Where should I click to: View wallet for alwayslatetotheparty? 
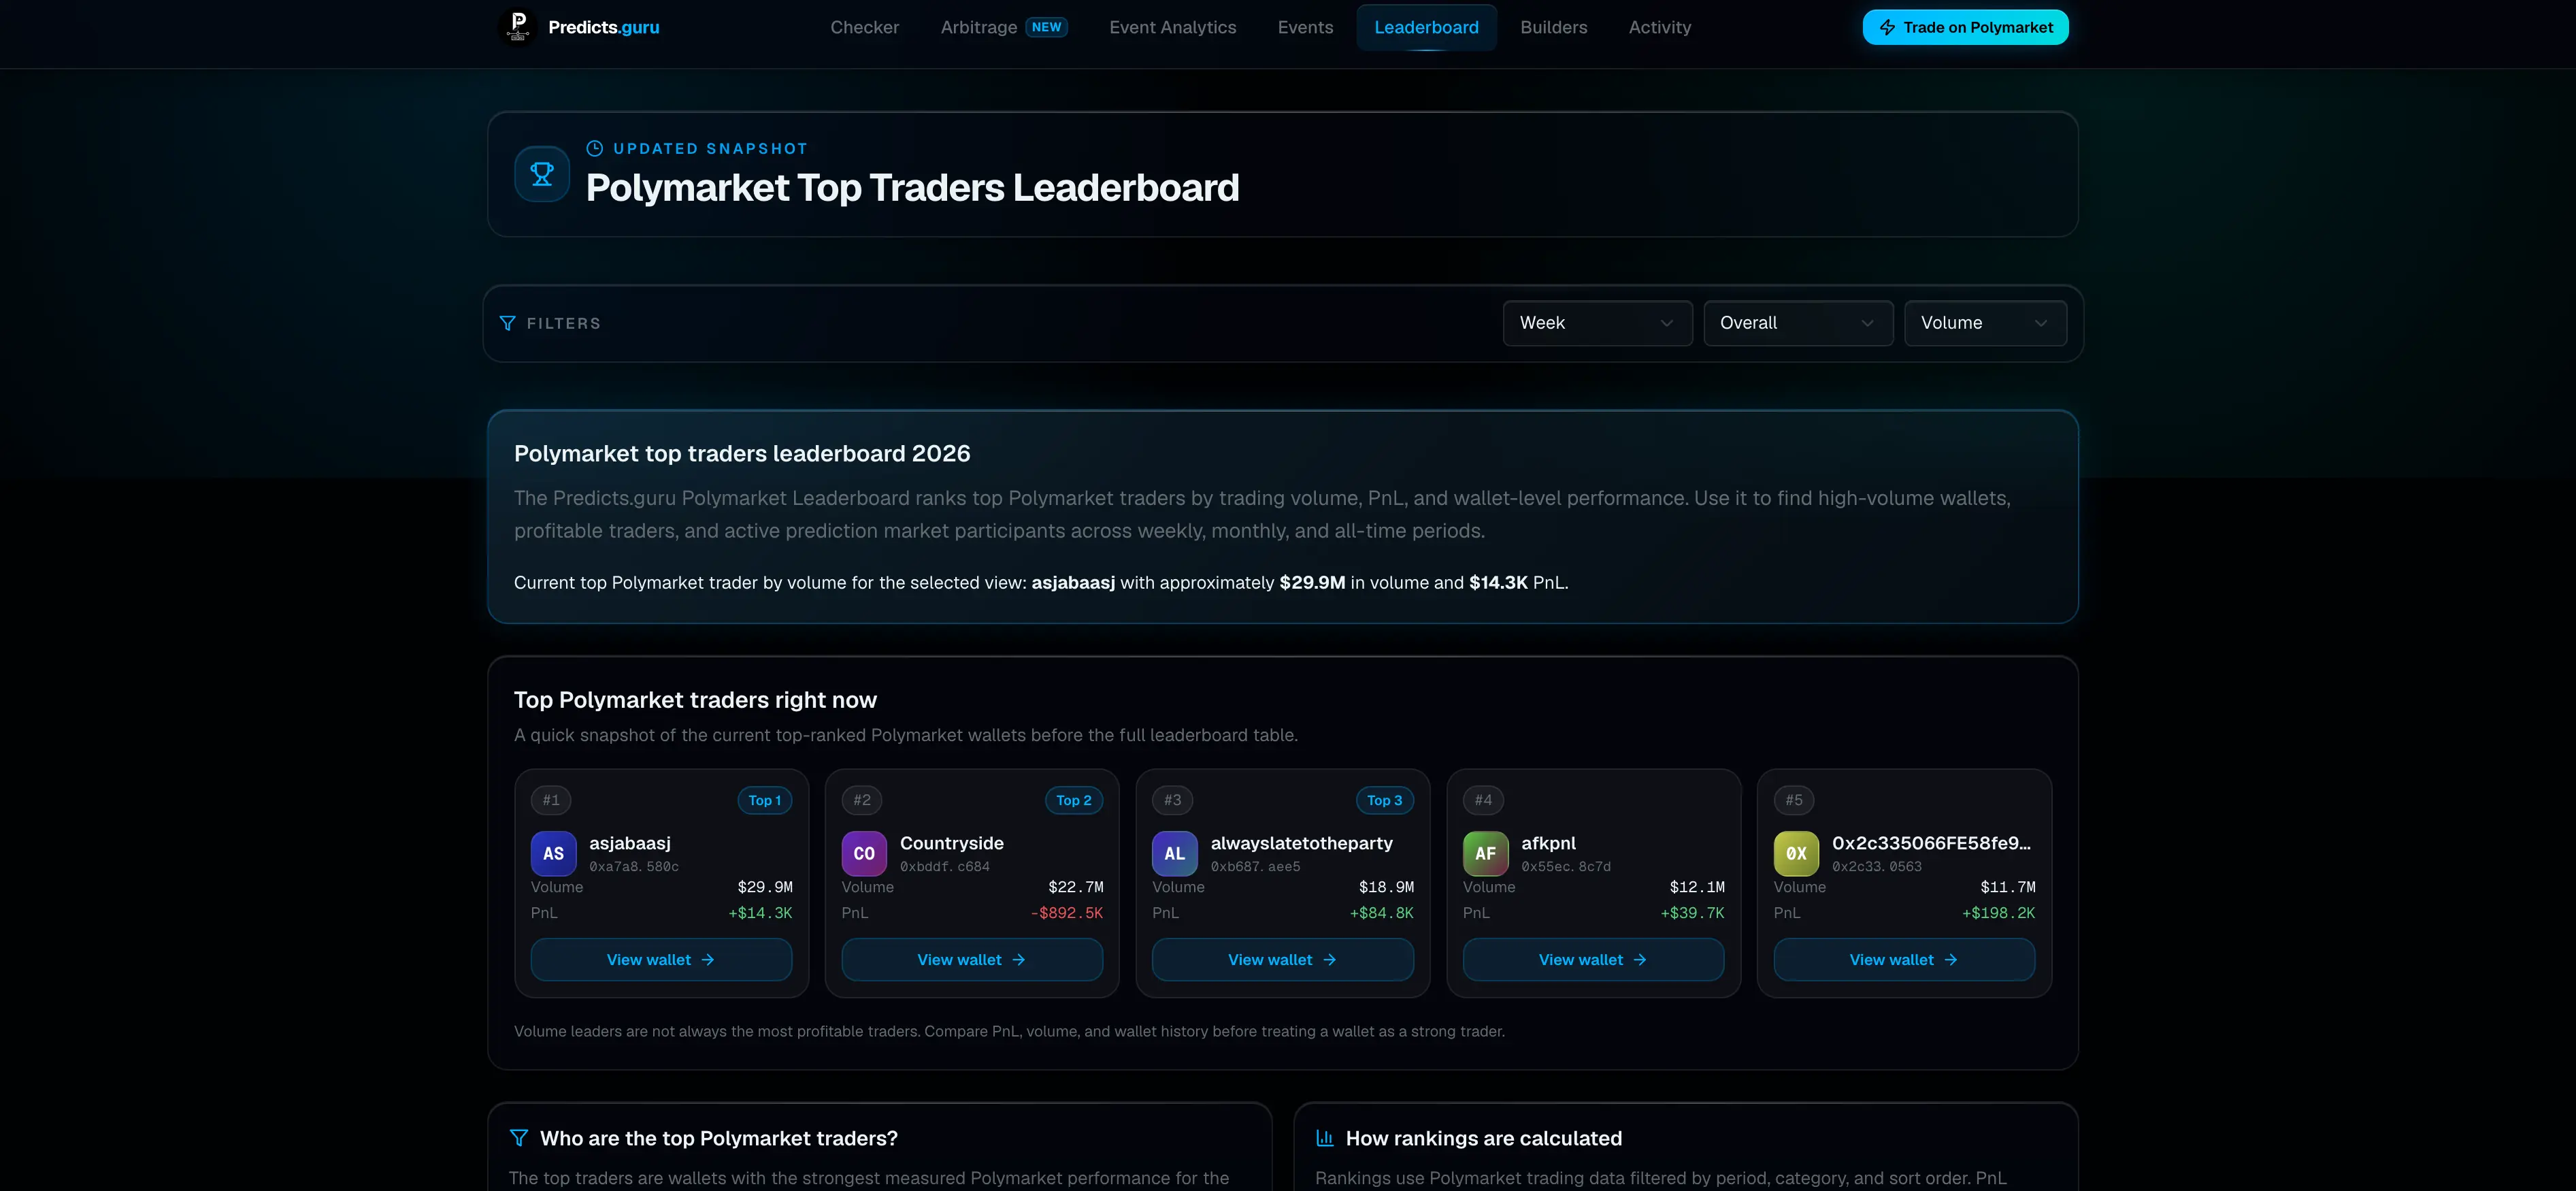(1282, 959)
